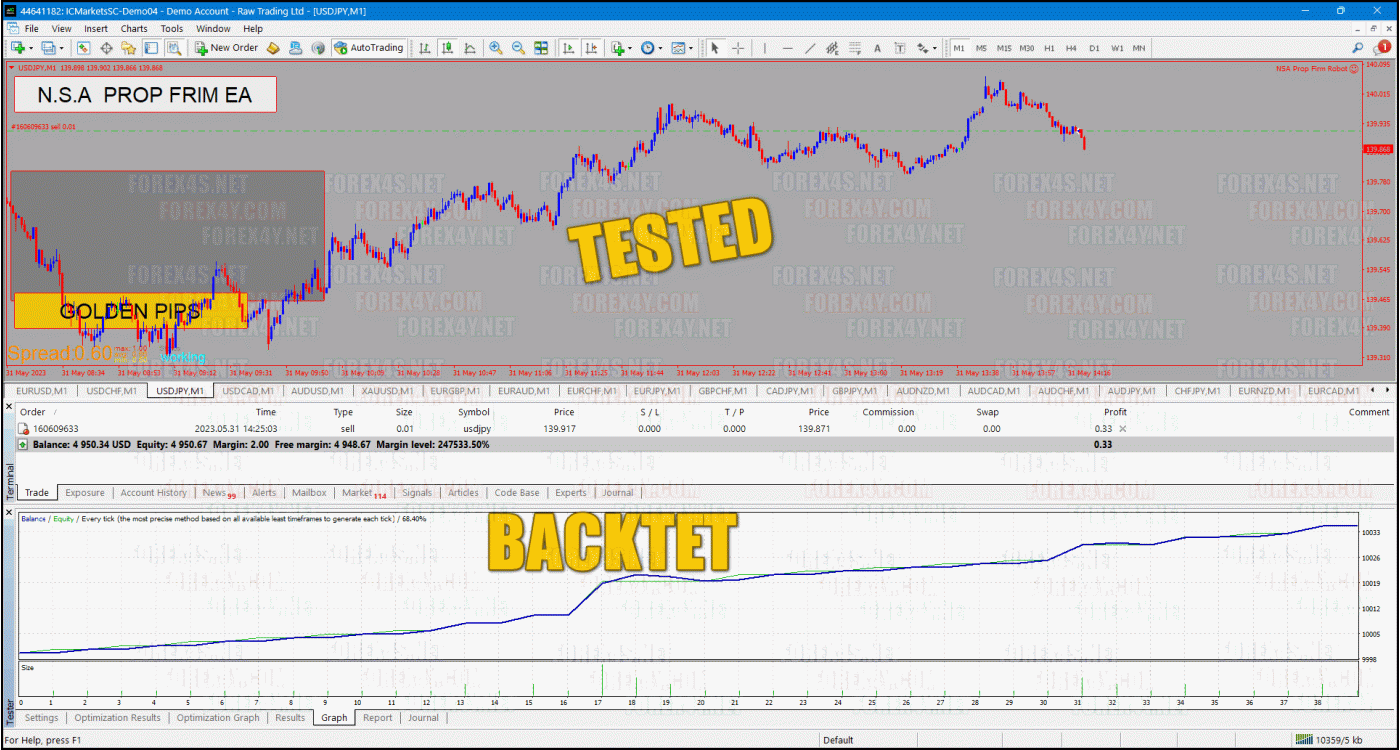Select the Crosshair tool
The height and width of the screenshot is (750, 1400).
pyautogui.click(x=738, y=48)
